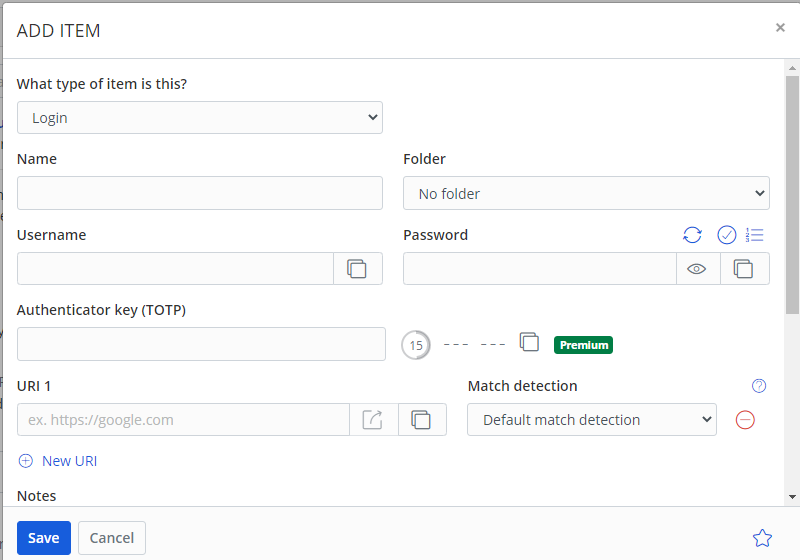The height and width of the screenshot is (560, 800).
Task: Open Default match detection dropdown
Action: (x=592, y=420)
